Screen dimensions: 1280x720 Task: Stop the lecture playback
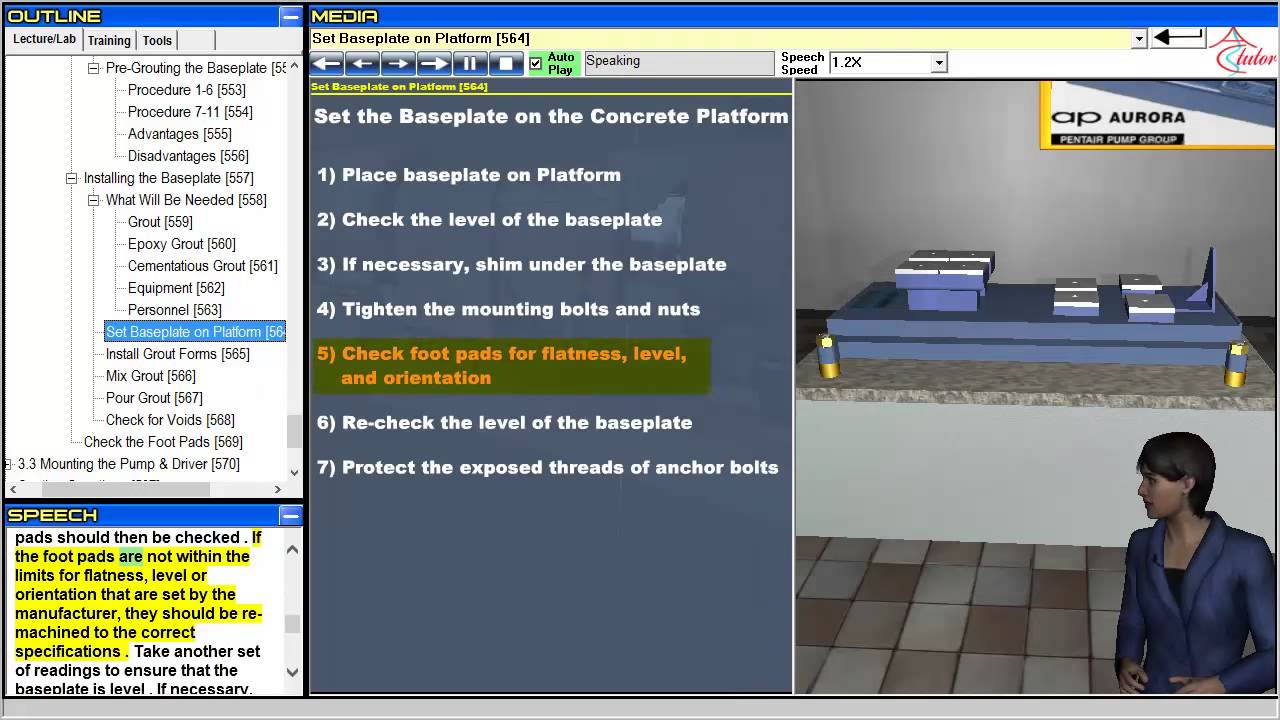[506, 63]
